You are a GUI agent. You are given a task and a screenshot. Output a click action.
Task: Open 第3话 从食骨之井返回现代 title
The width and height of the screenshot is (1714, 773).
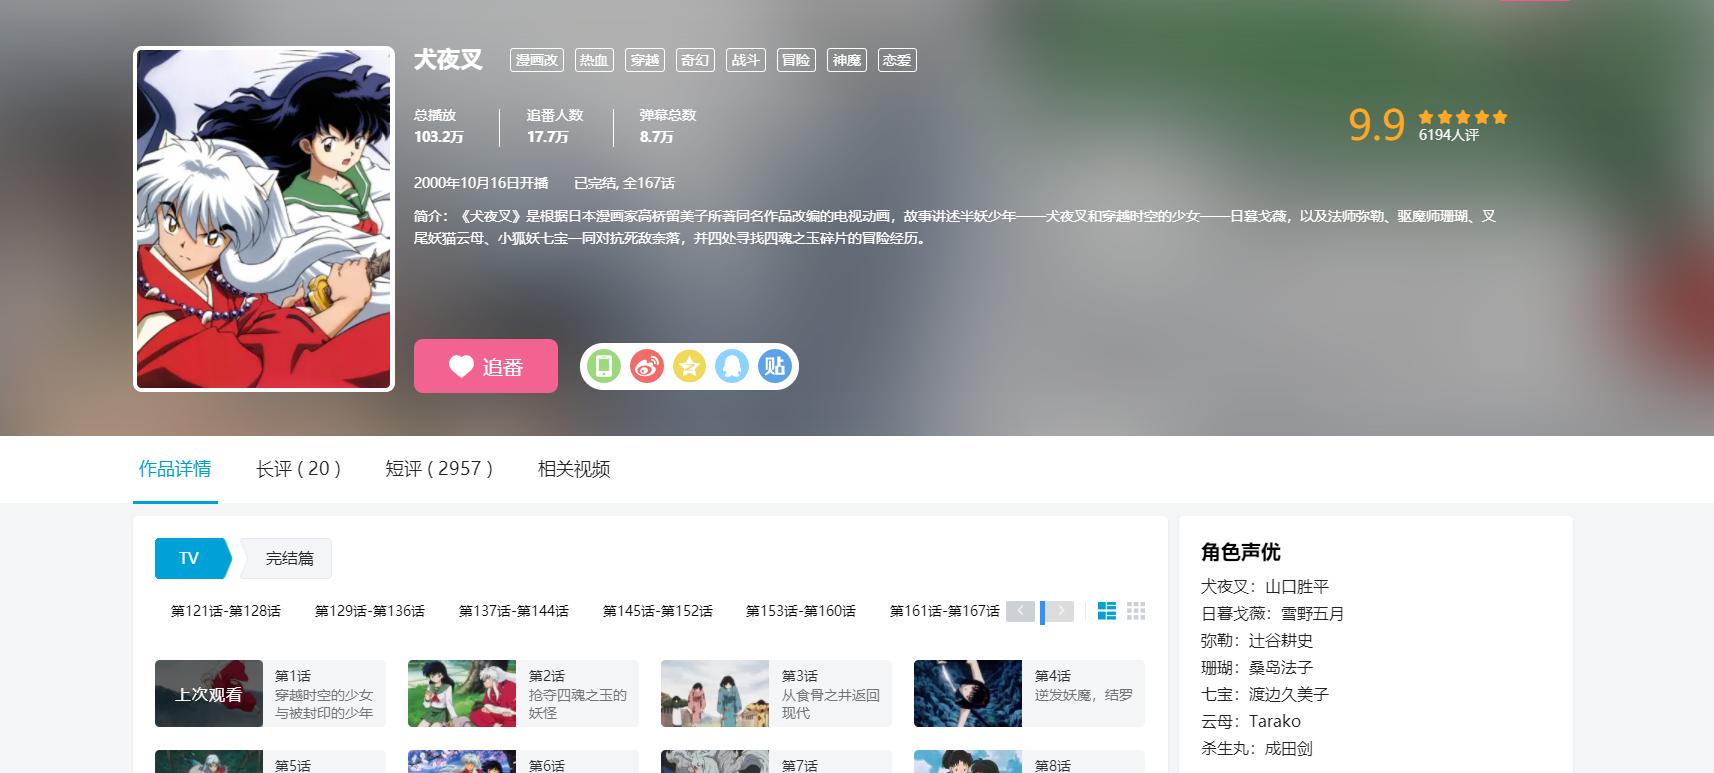click(831, 694)
